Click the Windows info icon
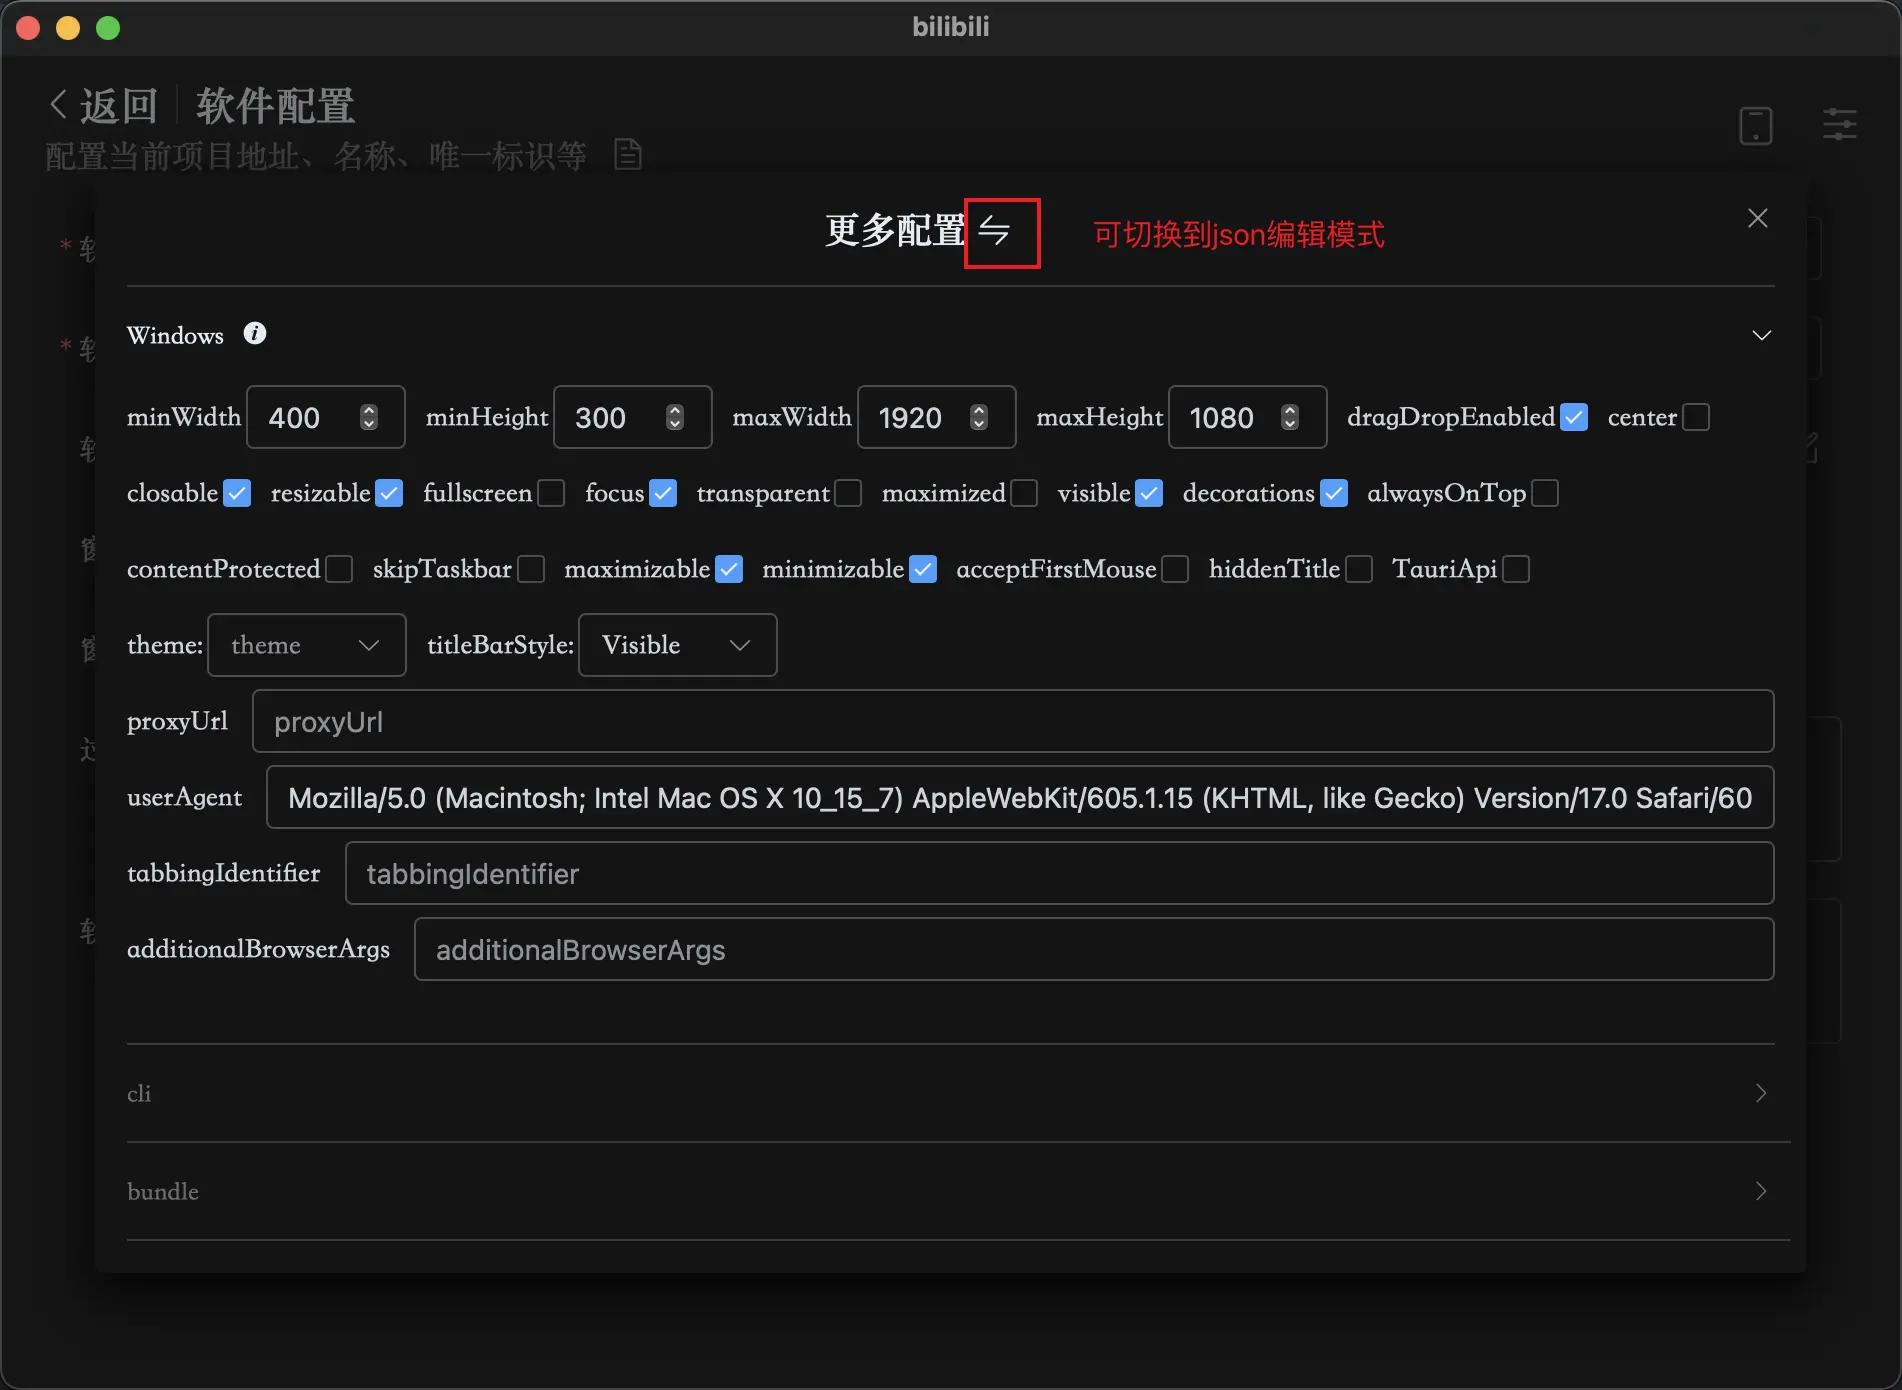The image size is (1902, 1390). coord(255,334)
